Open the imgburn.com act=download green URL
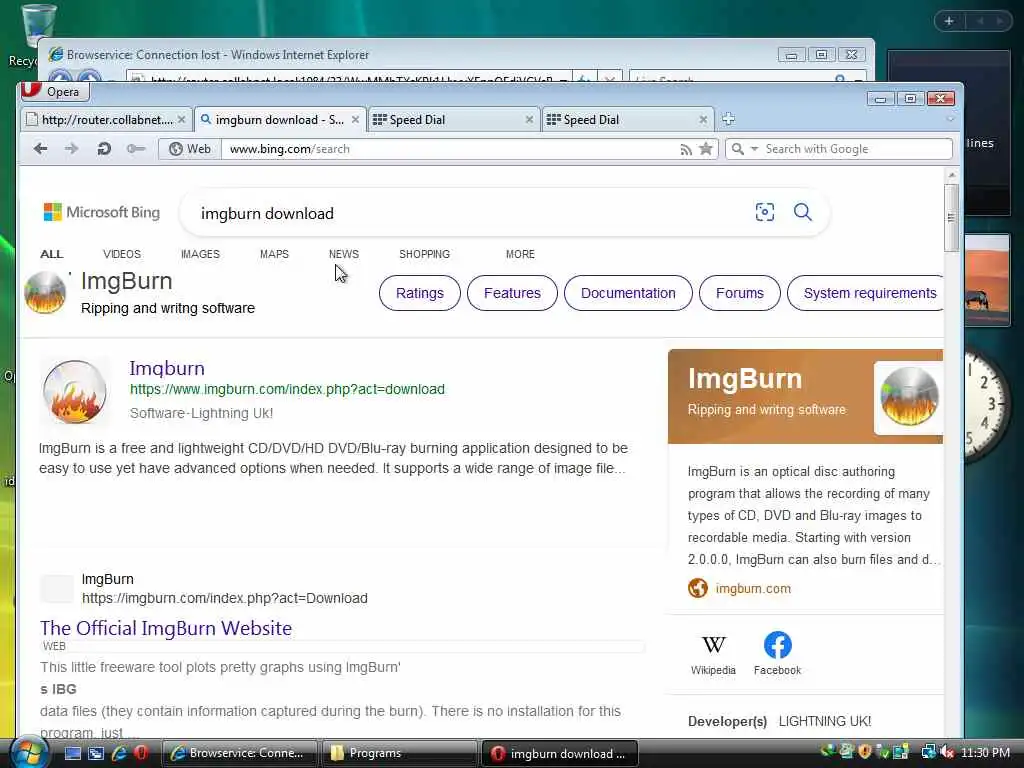The height and width of the screenshot is (768, 1024). (x=287, y=389)
